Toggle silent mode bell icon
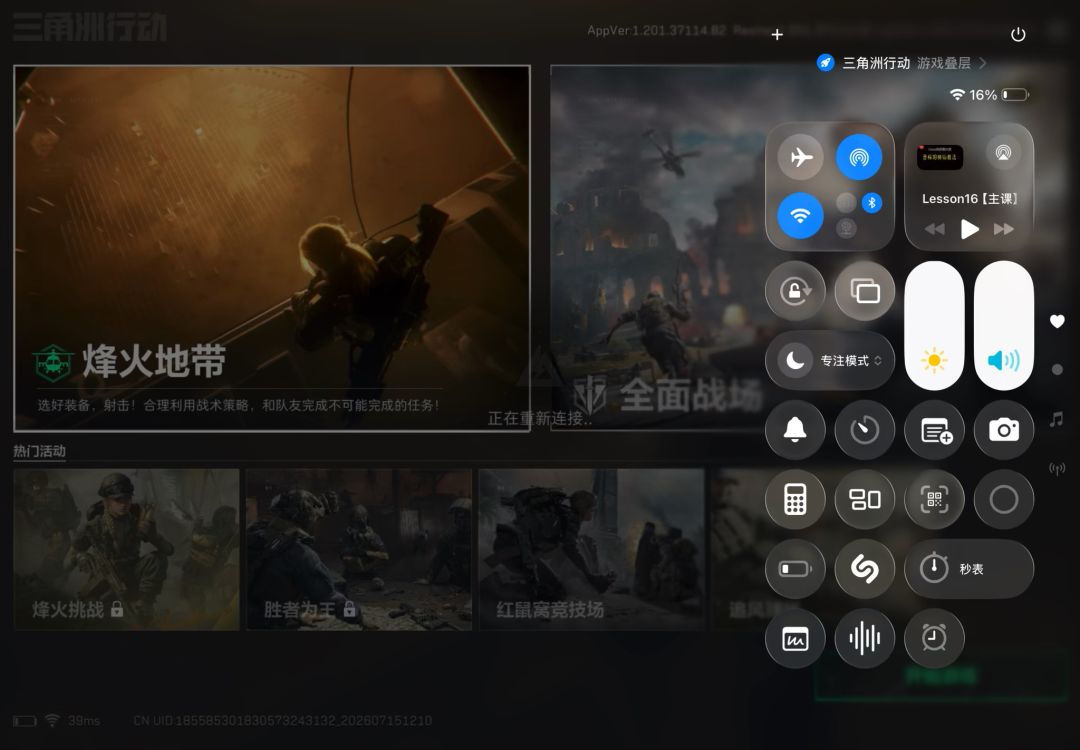 click(795, 430)
